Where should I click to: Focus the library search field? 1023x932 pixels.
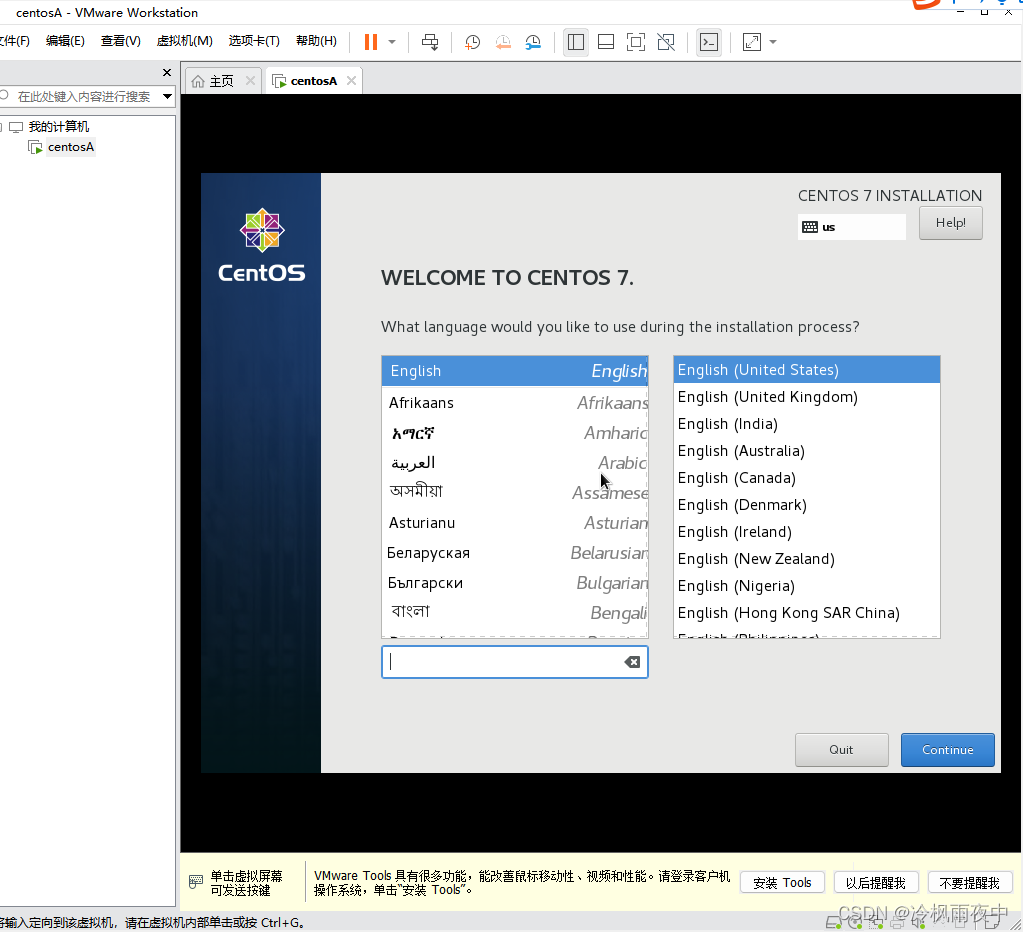coord(82,97)
